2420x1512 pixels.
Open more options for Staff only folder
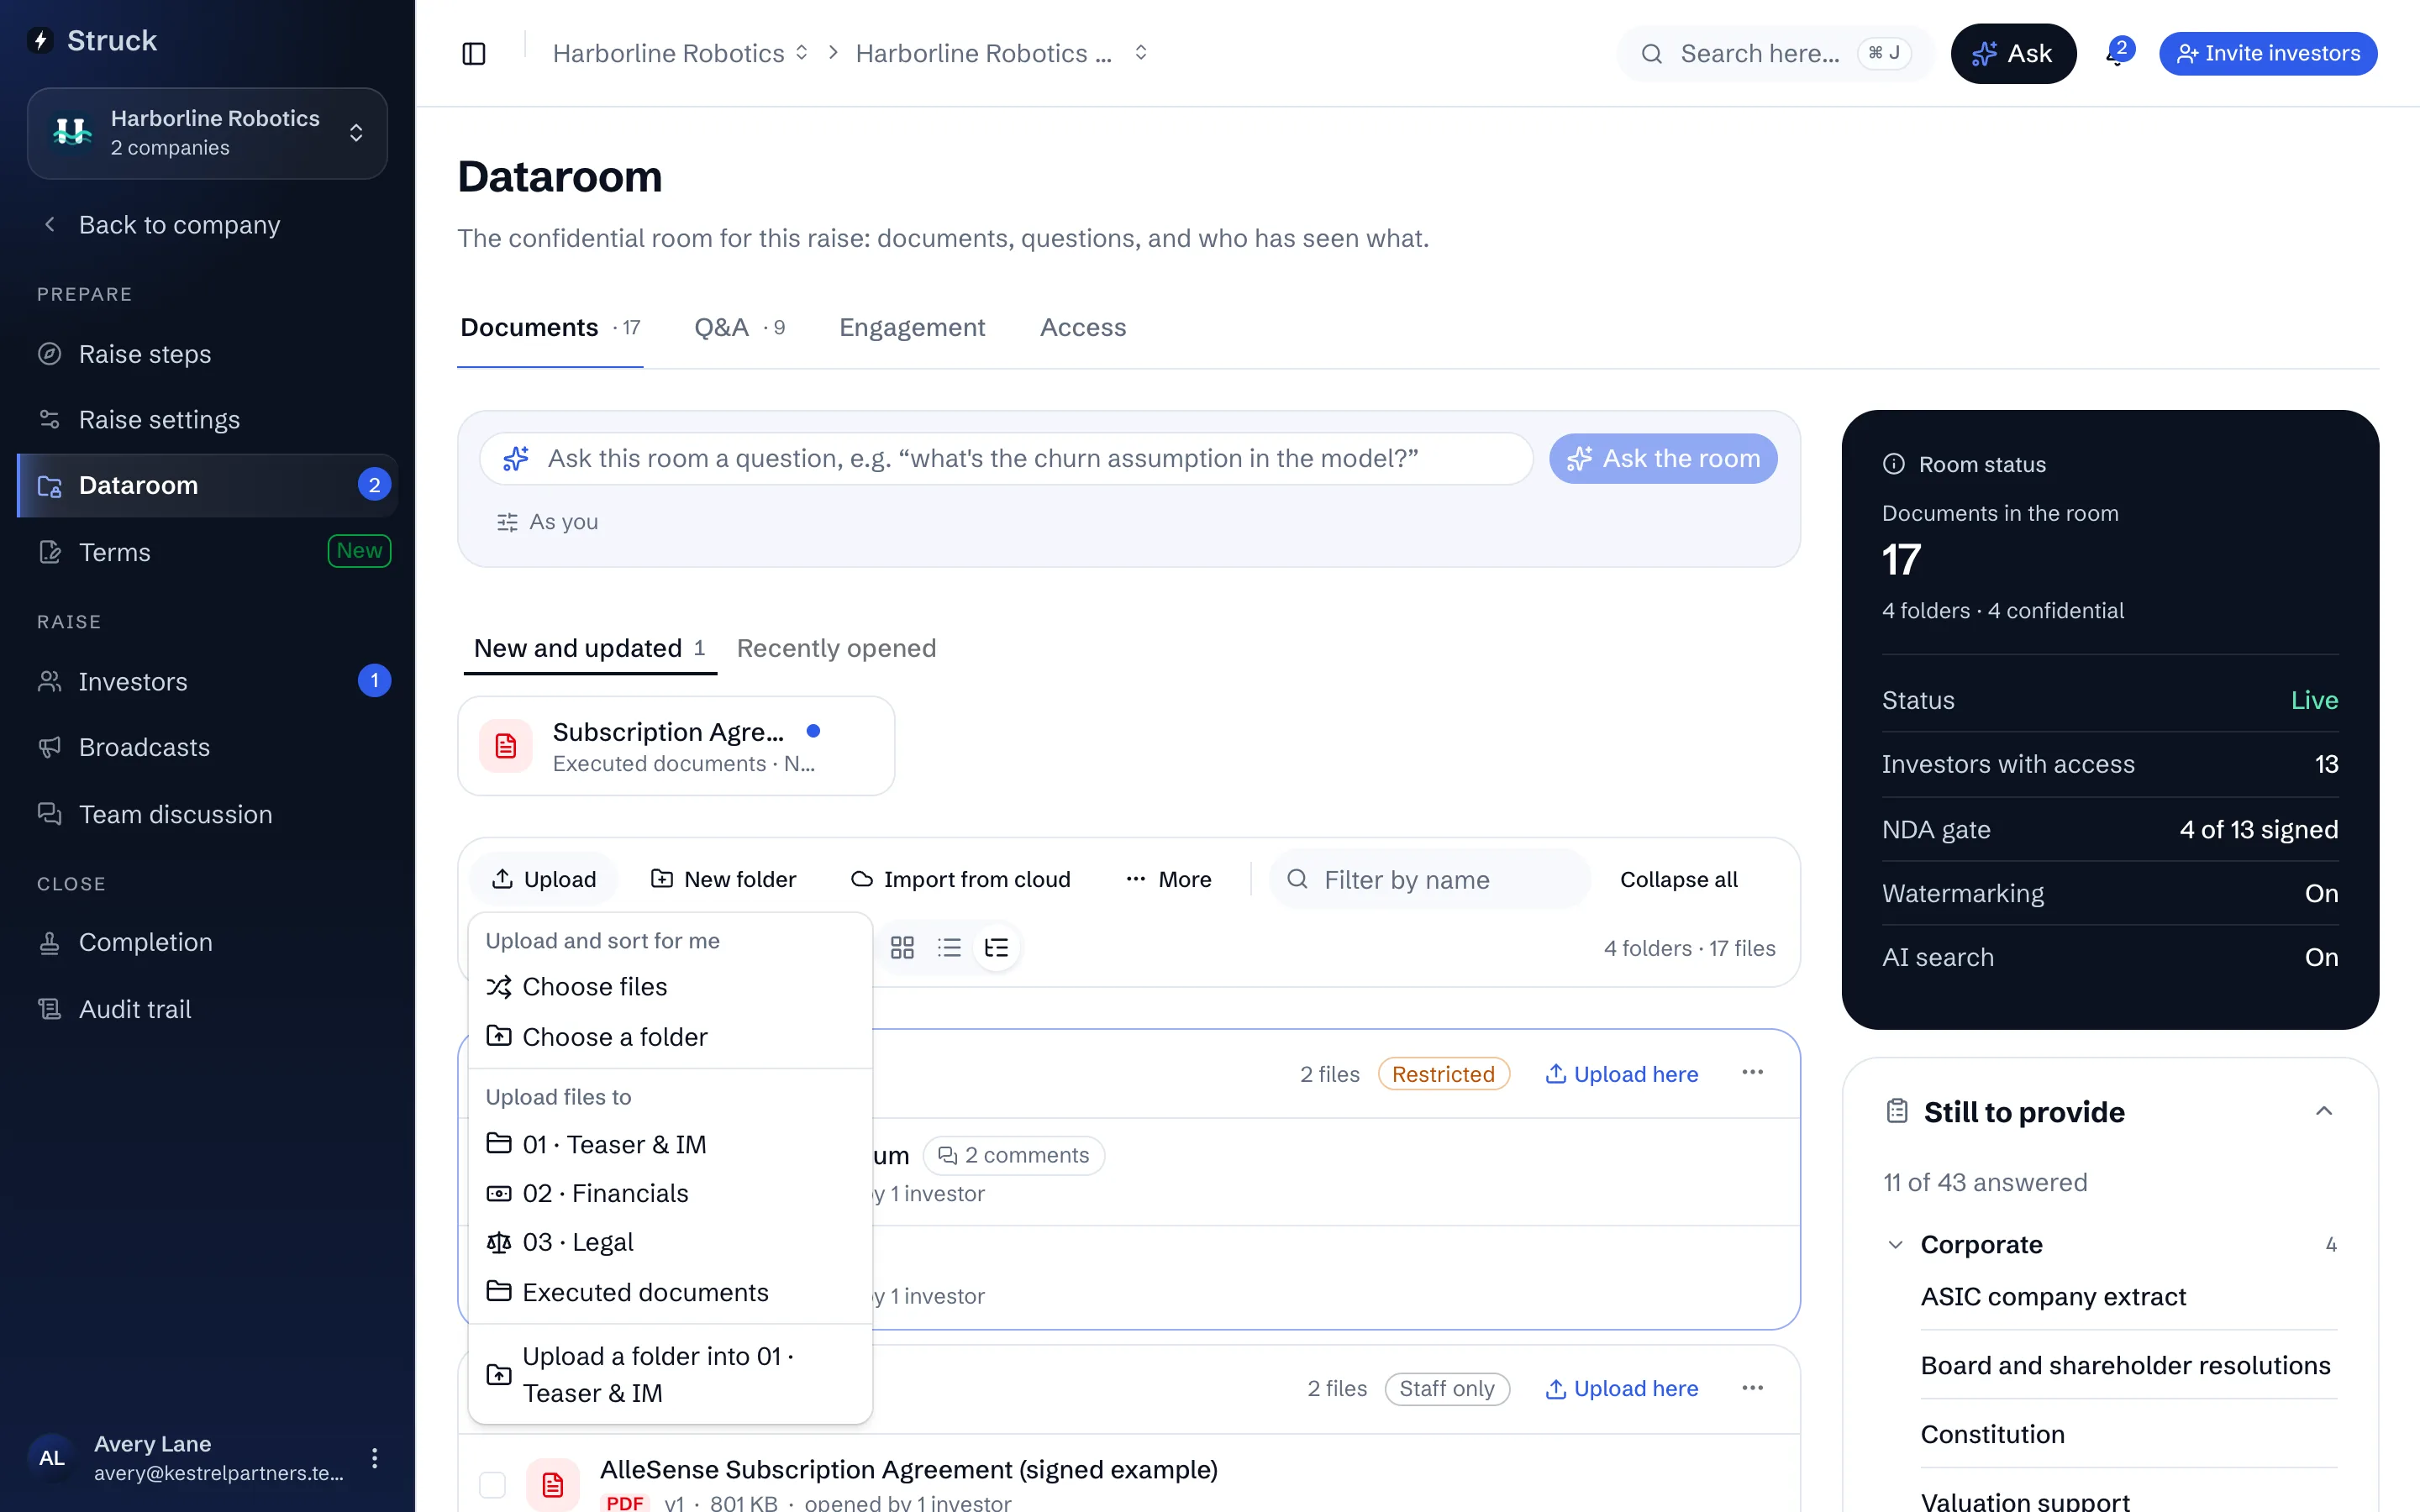[x=1752, y=1388]
